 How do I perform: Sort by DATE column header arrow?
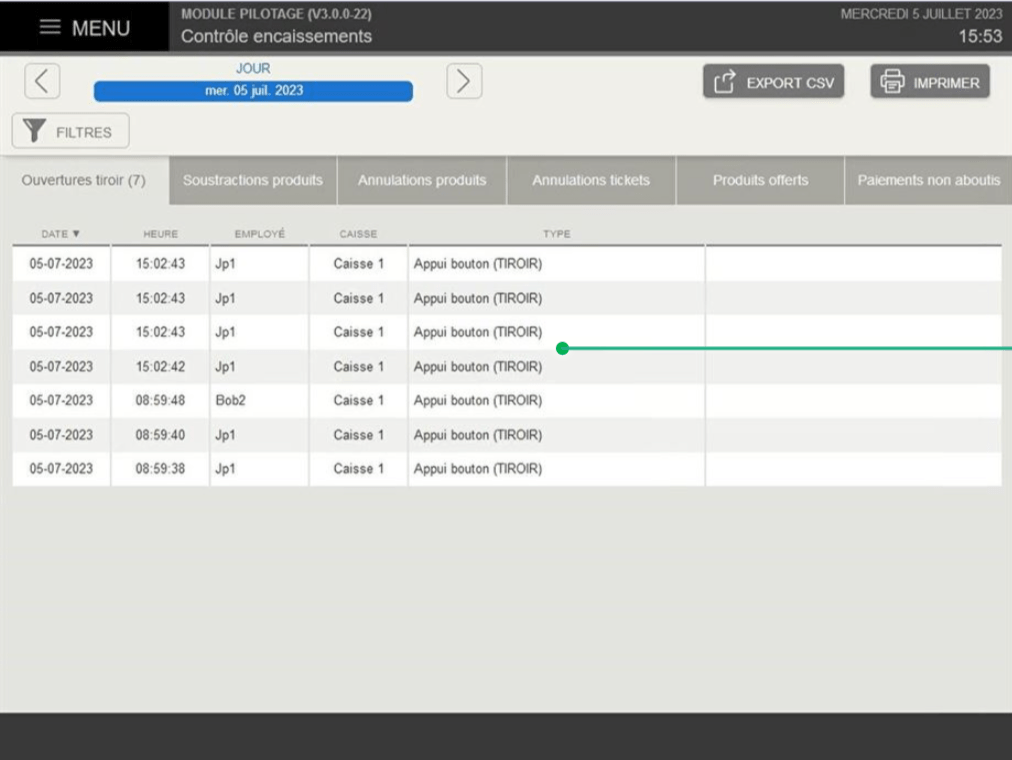click(76, 234)
